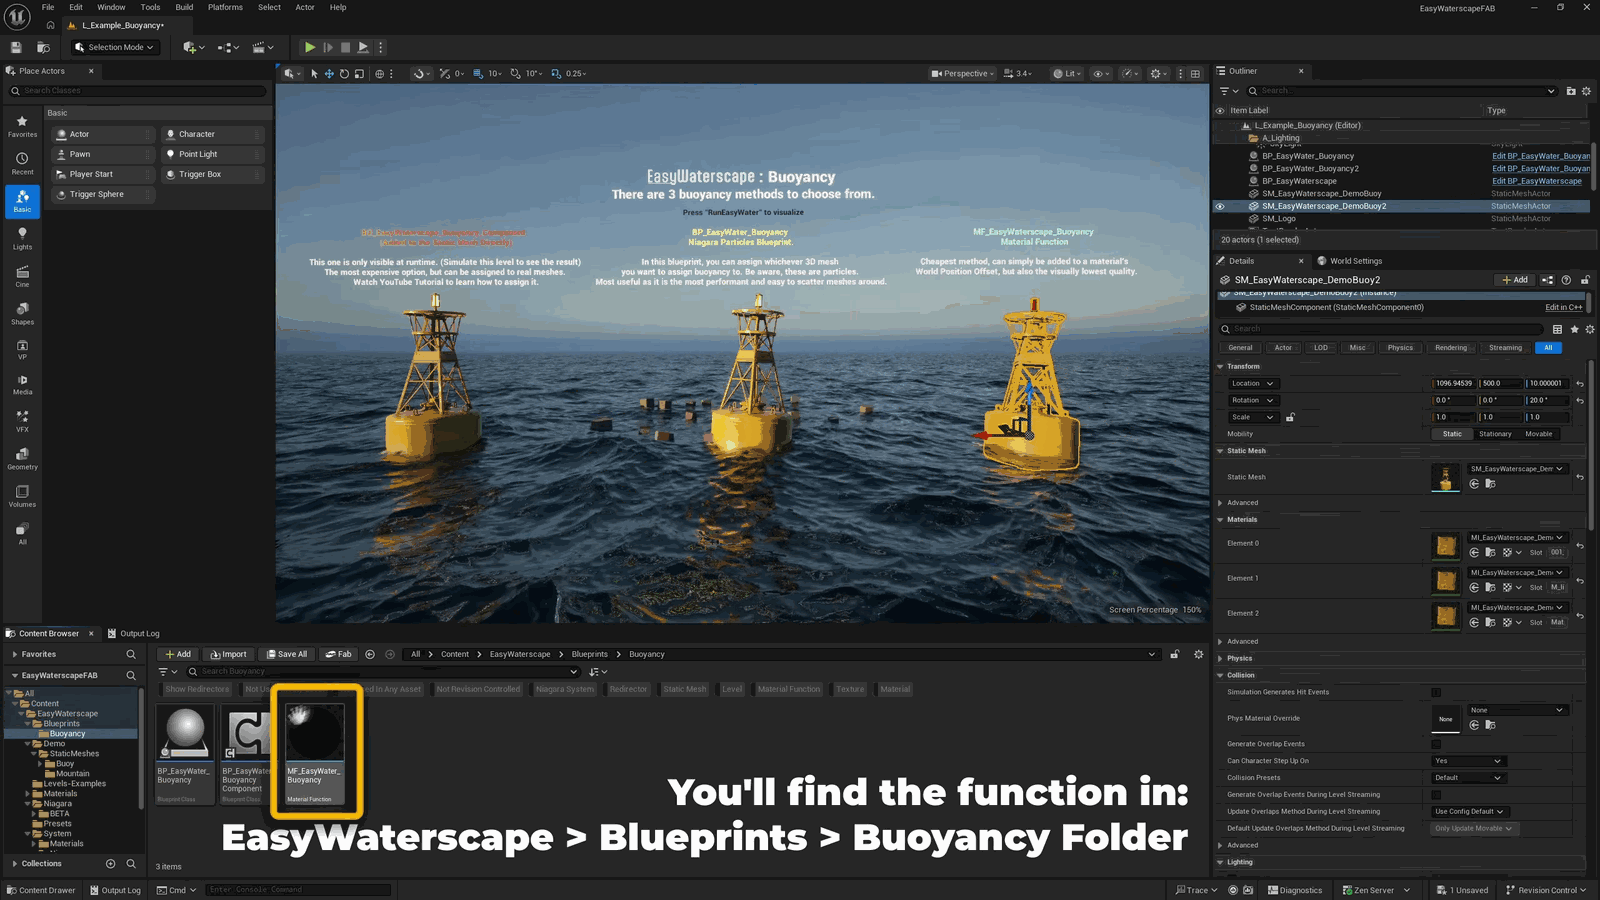
Task: Open the Volumes category in Place Actors
Action: tap(22, 496)
